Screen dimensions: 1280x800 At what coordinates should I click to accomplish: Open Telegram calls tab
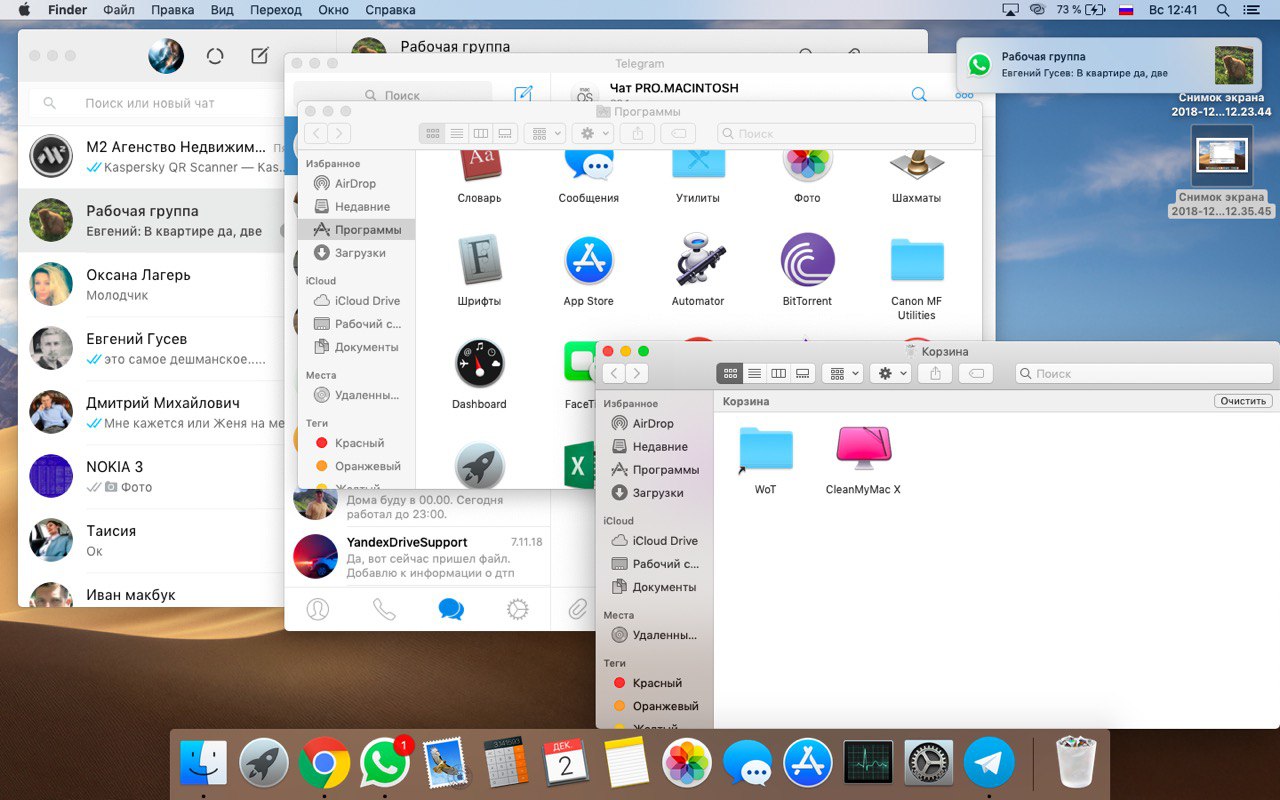point(384,609)
